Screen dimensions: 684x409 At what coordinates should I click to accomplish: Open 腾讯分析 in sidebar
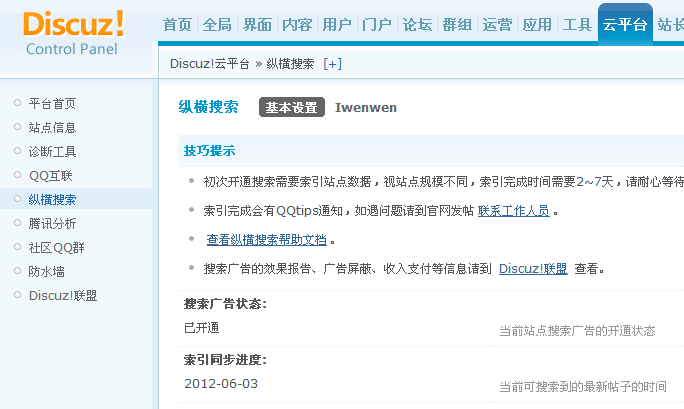pos(52,223)
